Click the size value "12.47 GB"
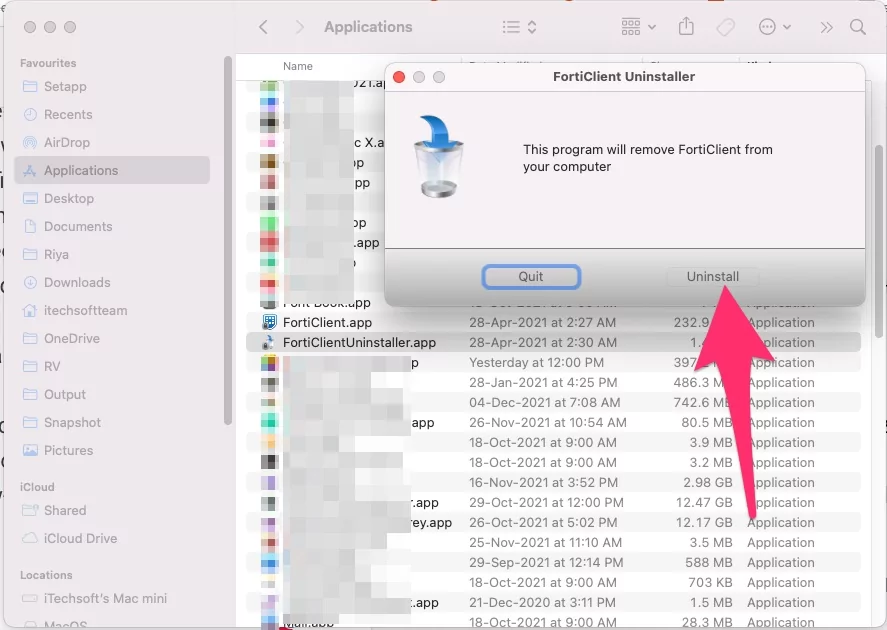The image size is (887, 630). [704, 503]
